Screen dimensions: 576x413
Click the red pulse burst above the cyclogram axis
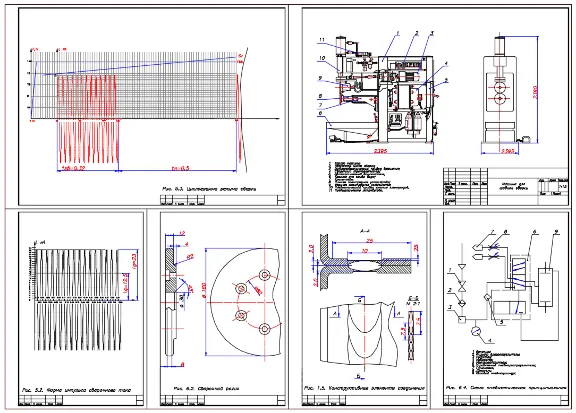coord(87,97)
